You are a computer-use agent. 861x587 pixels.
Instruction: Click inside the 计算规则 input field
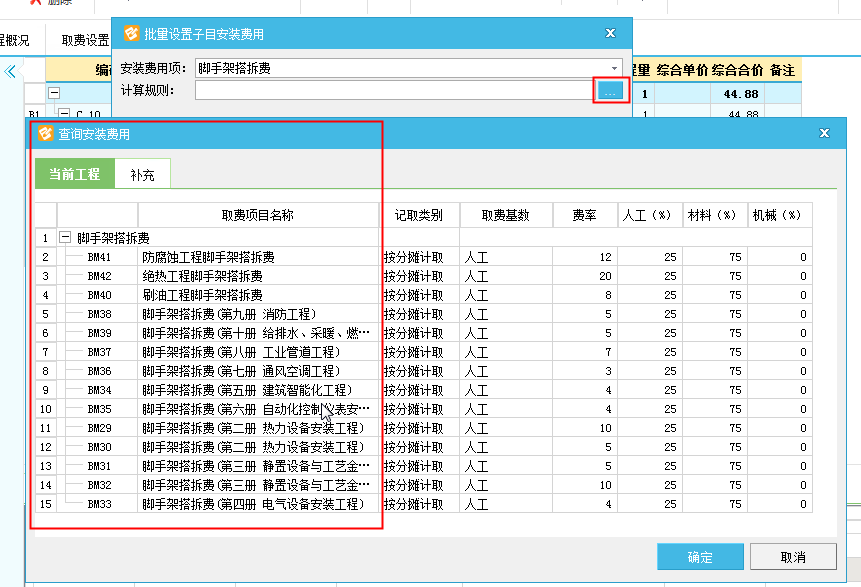click(394, 91)
